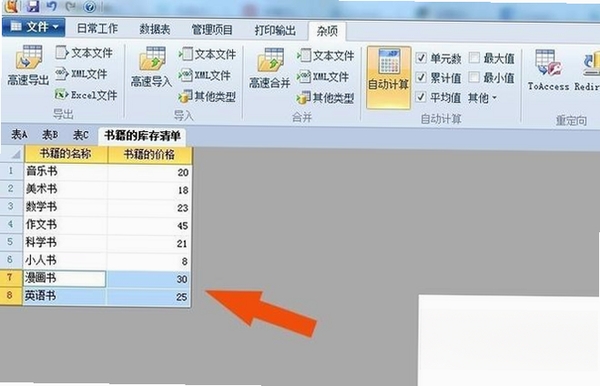The height and width of the screenshot is (386, 600).
Task: Export to Excel文件
Action: pos(86,94)
